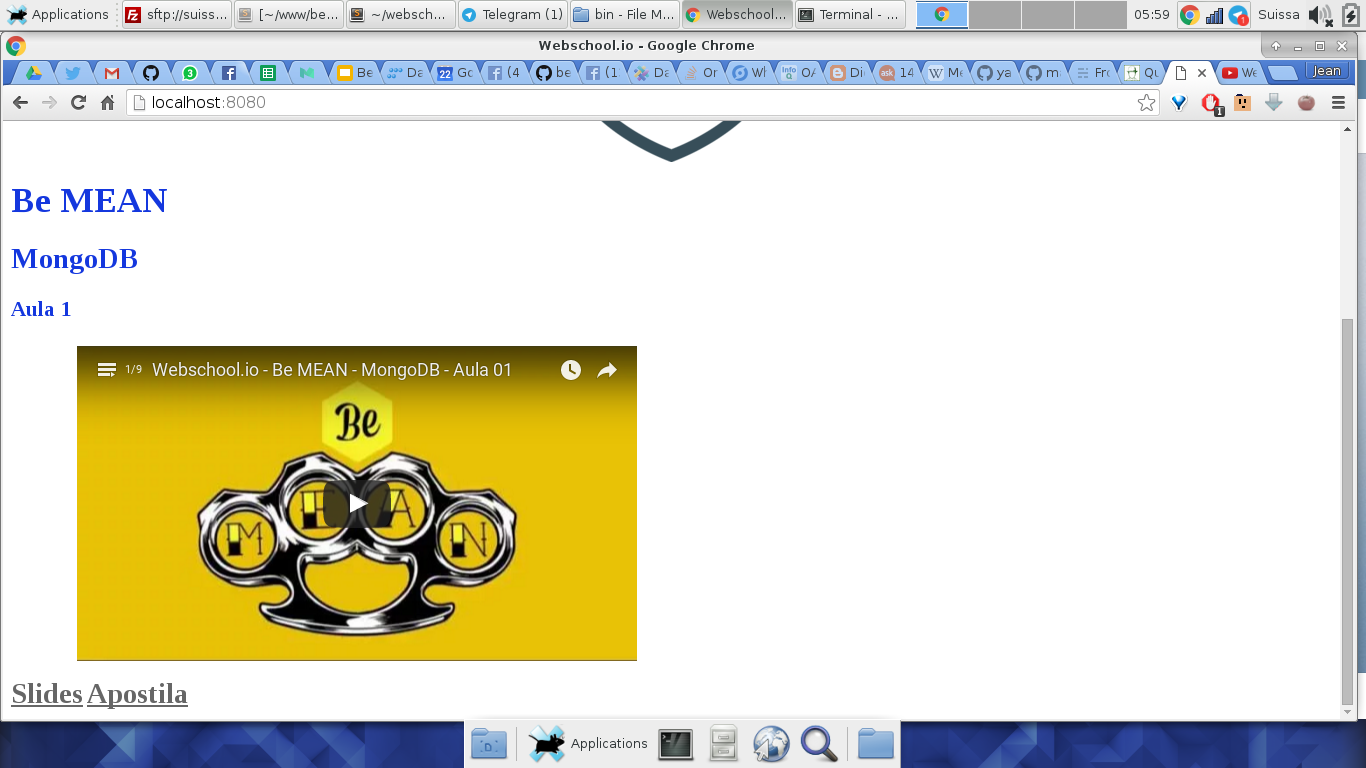
Task: Go back in browser history
Action: coord(20,102)
